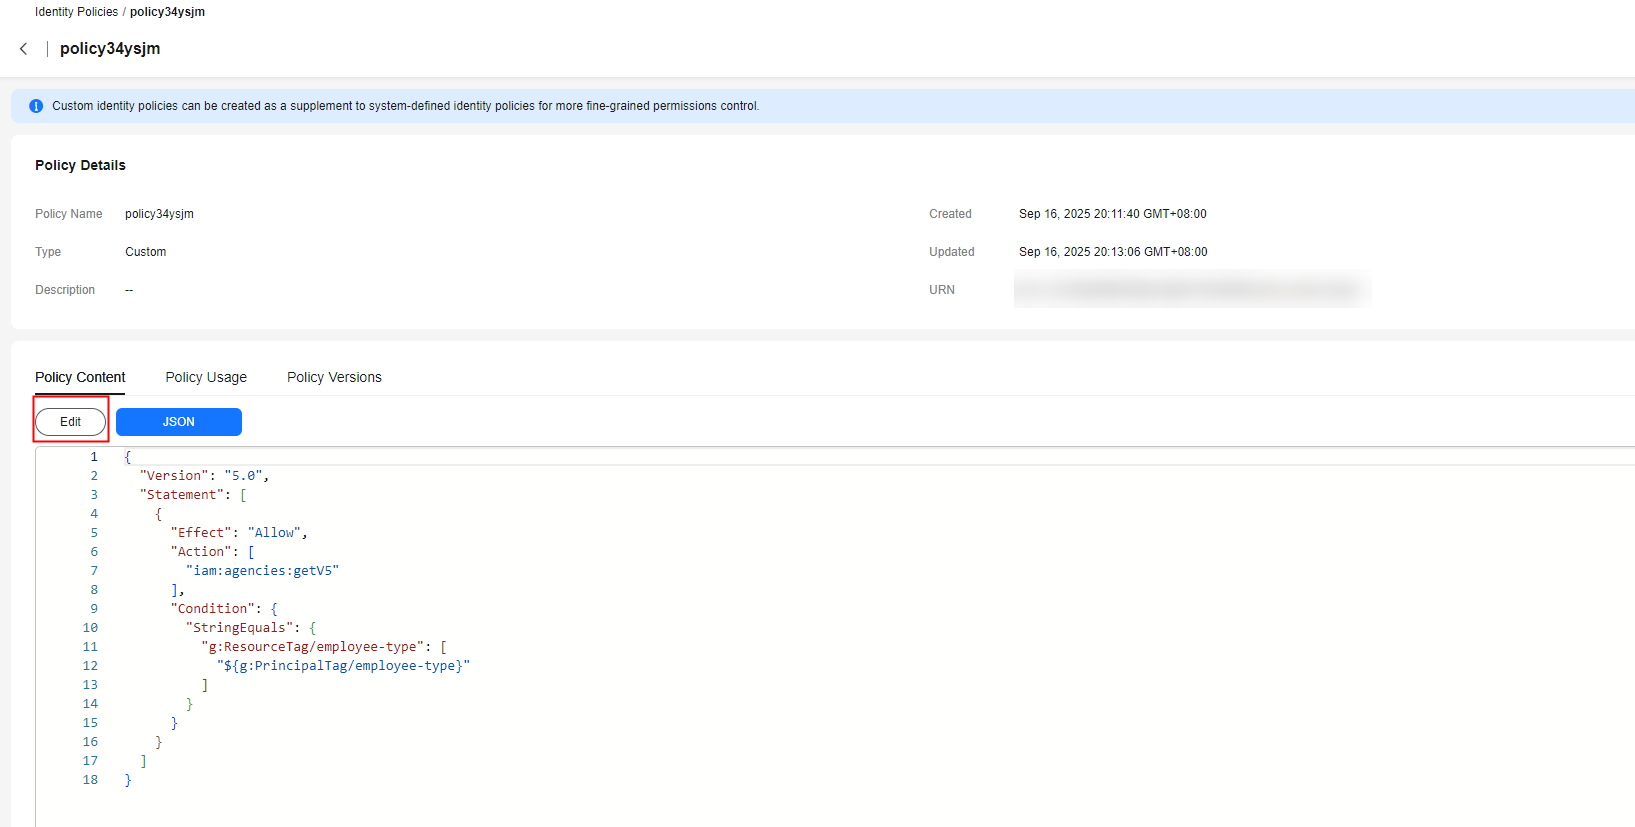Click the custom identity policies info banner text

405,106
